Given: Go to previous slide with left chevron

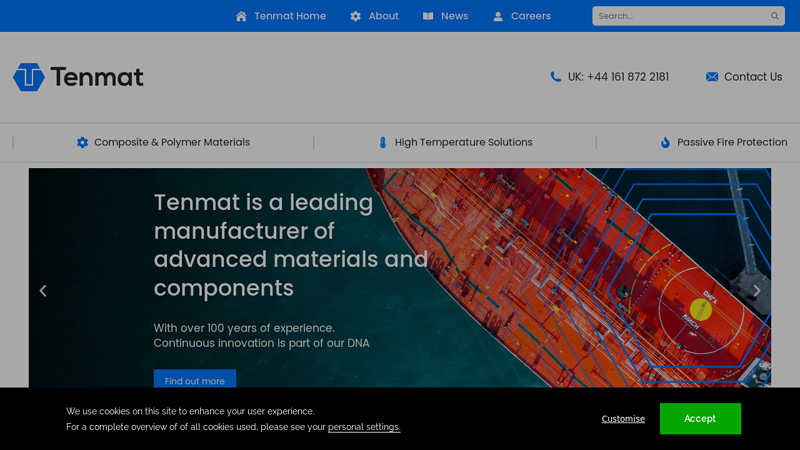Looking at the screenshot, I should coord(43,291).
